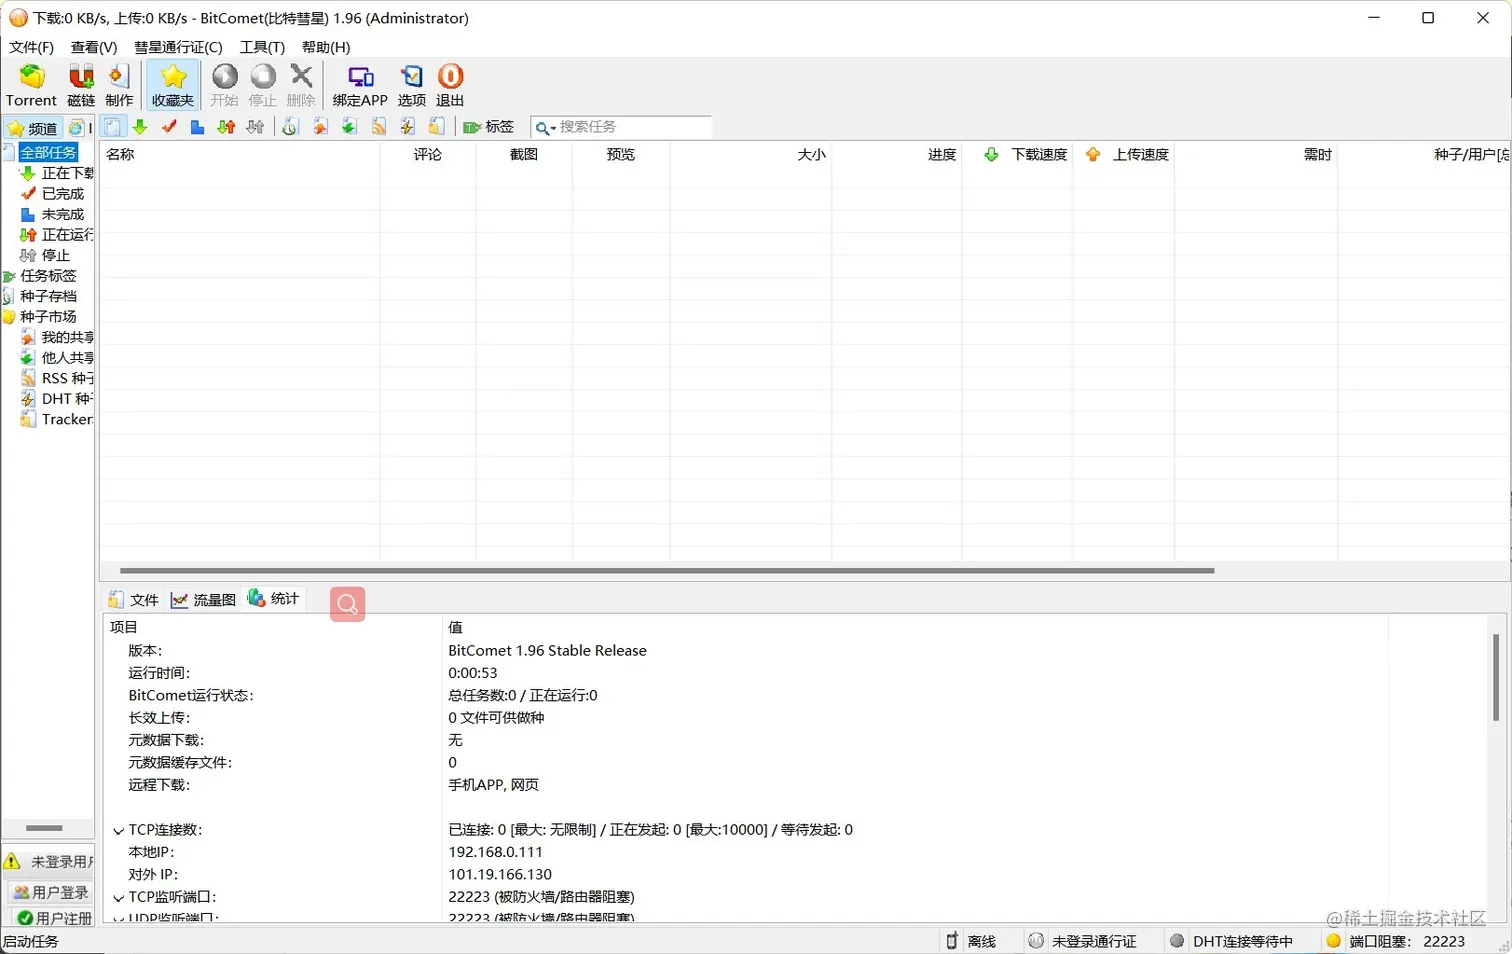
Task: Select 种子市场 torrent market folder
Action: coord(48,316)
